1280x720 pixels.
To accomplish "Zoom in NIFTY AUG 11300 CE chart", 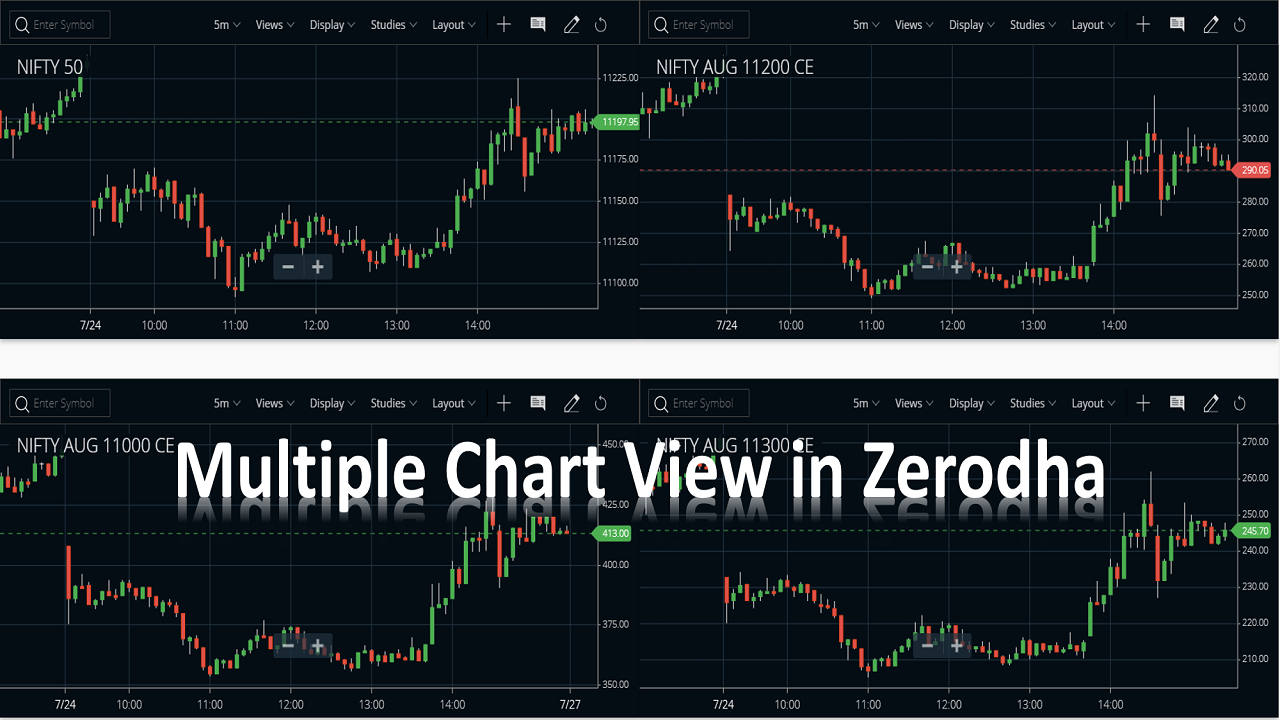I will point(956,645).
